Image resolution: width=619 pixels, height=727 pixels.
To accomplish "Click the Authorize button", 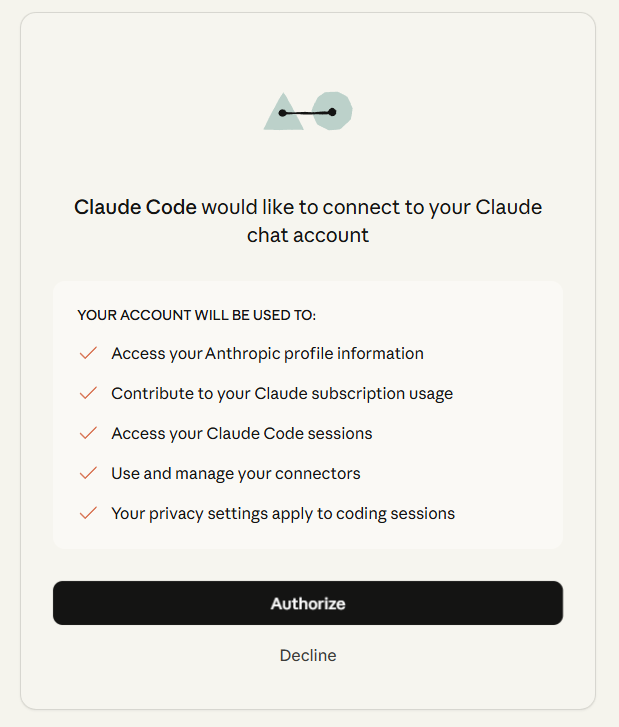I will [308, 603].
